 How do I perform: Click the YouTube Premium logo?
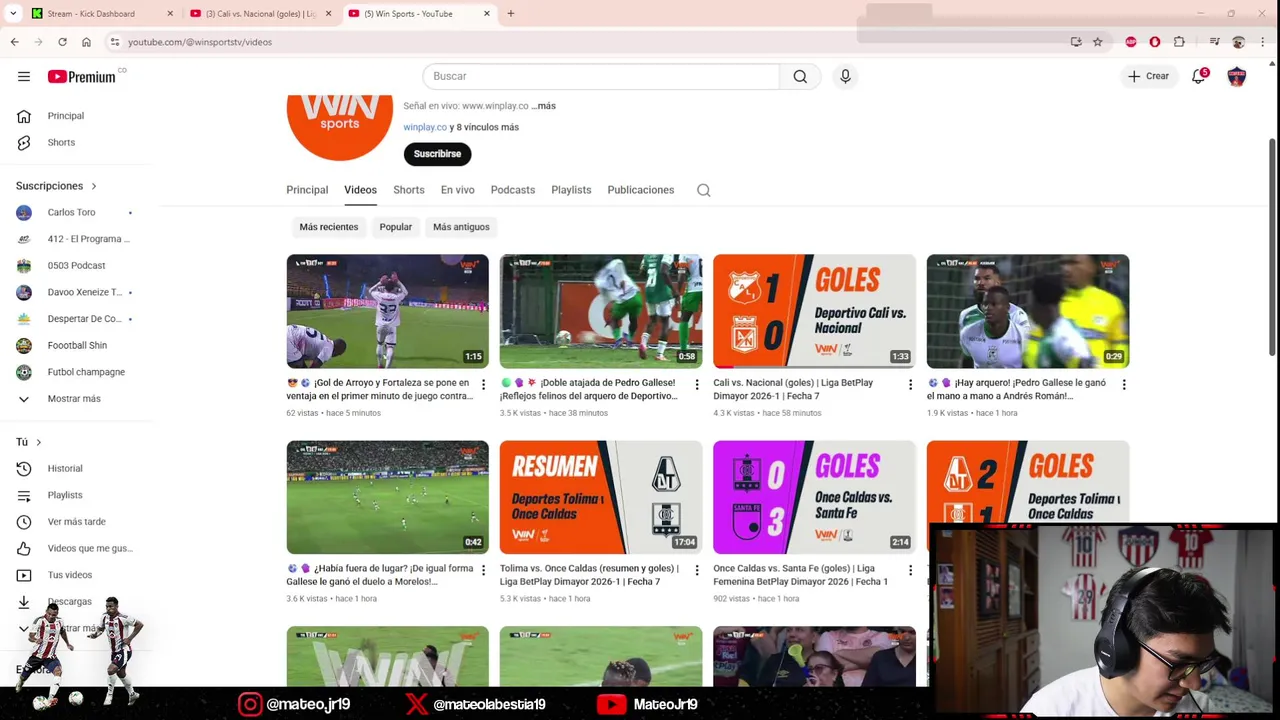click(x=82, y=77)
